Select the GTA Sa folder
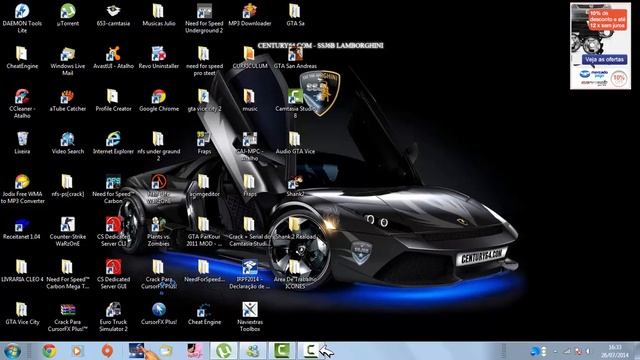Image resolution: width=640 pixels, height=360 pixels. pos(295,15)
